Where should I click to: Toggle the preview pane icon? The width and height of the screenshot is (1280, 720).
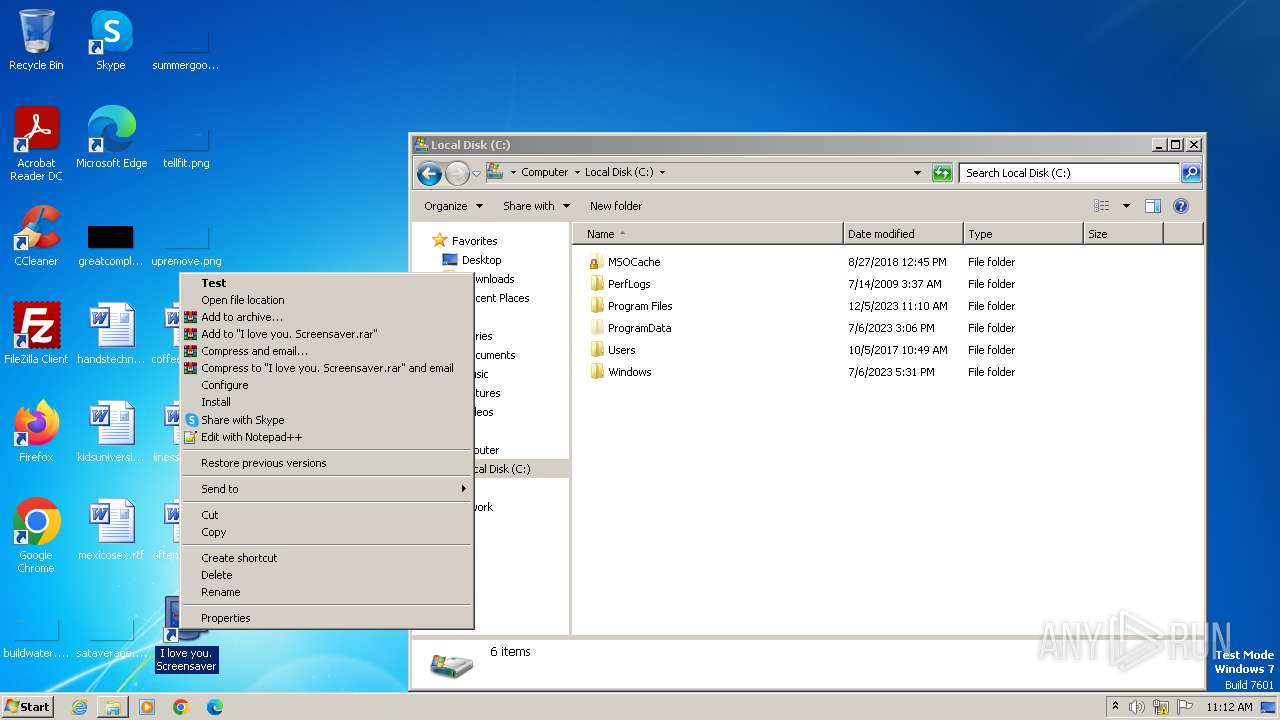point(1152,206)
